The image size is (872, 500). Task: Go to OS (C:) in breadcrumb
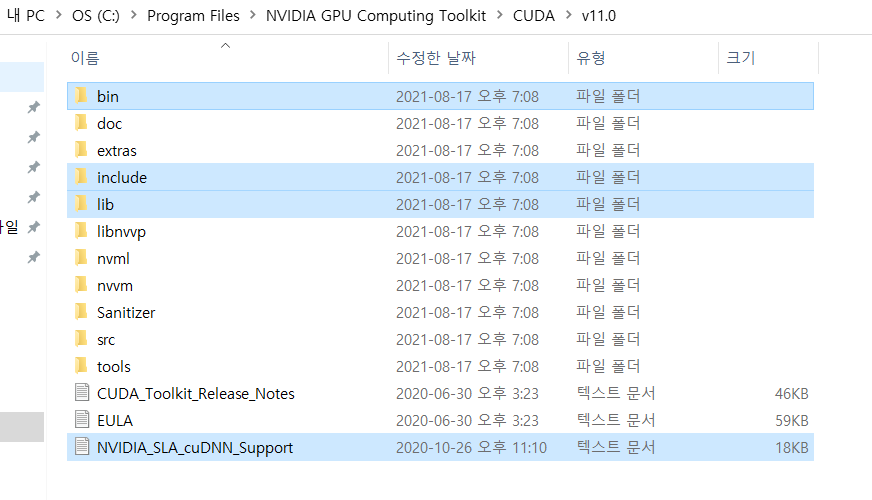[96, 16]
